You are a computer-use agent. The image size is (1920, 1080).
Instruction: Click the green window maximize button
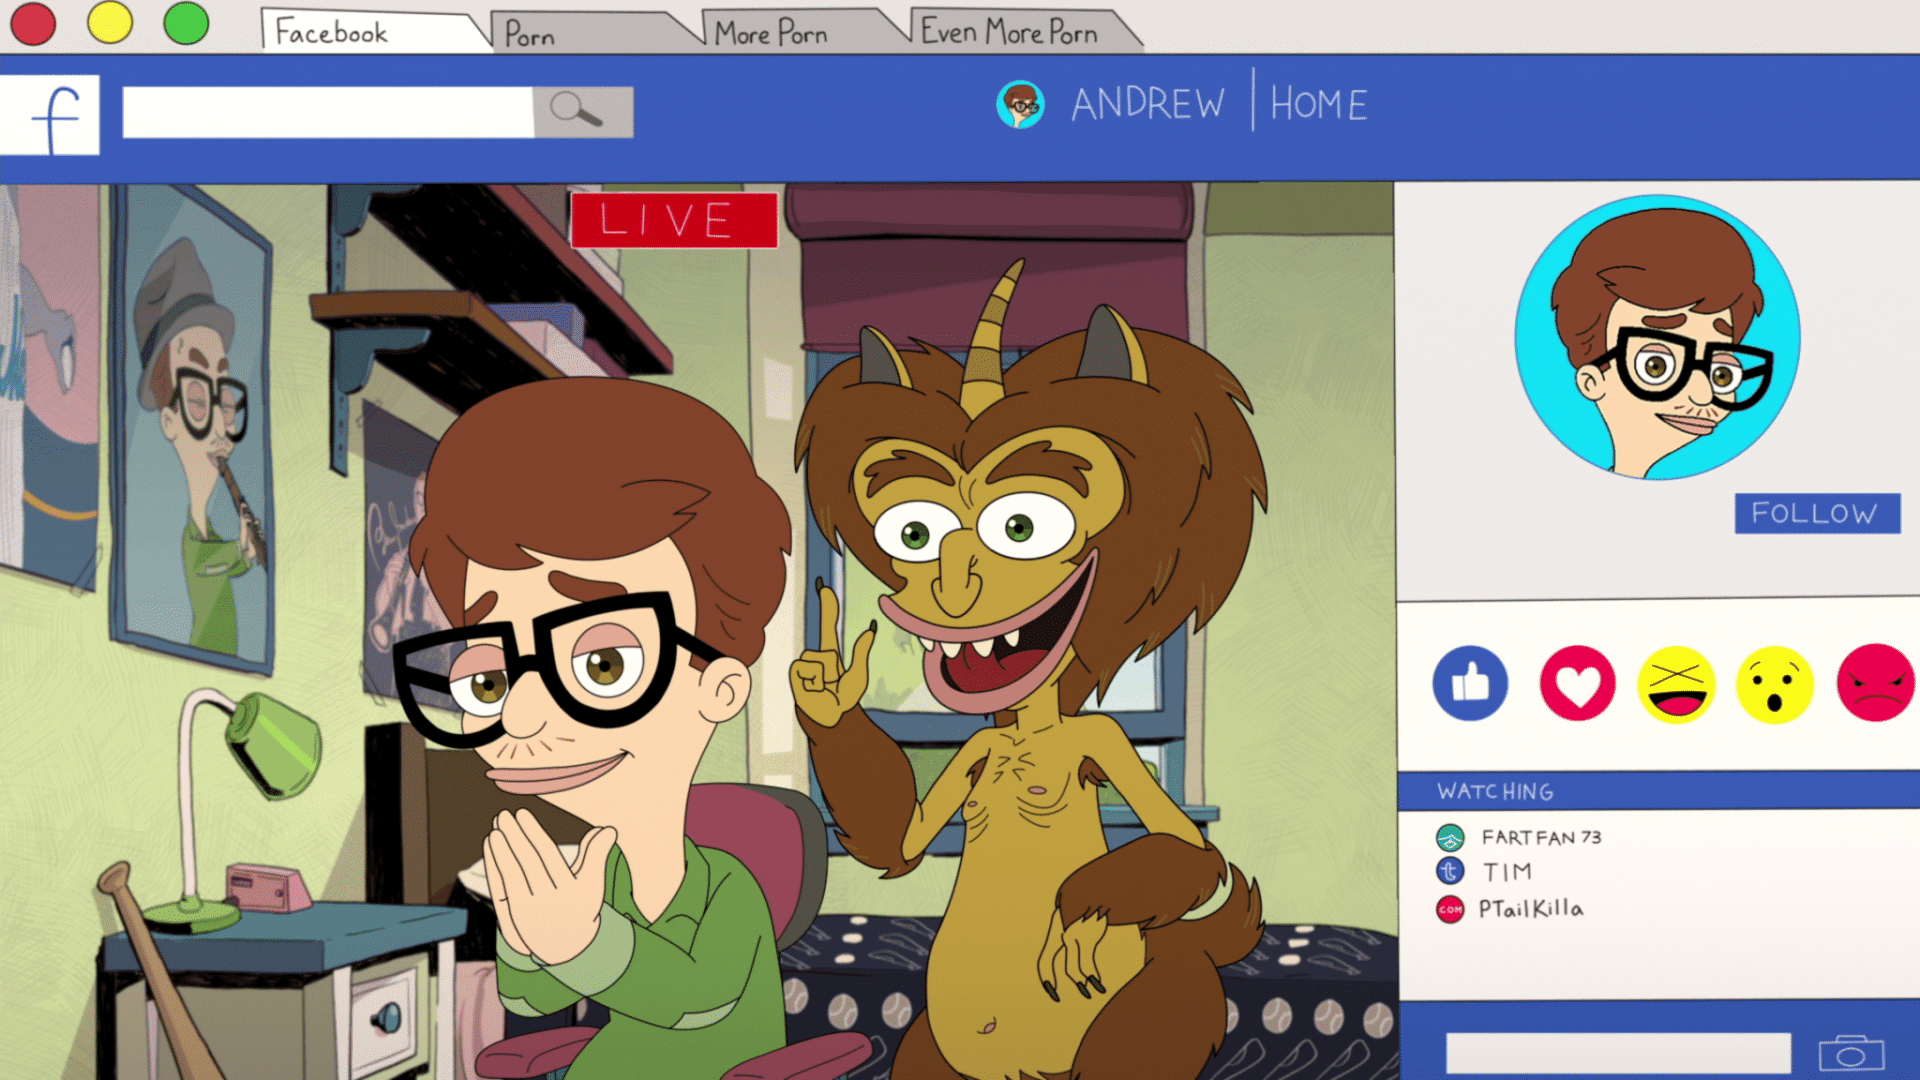(x=186, y=24)
